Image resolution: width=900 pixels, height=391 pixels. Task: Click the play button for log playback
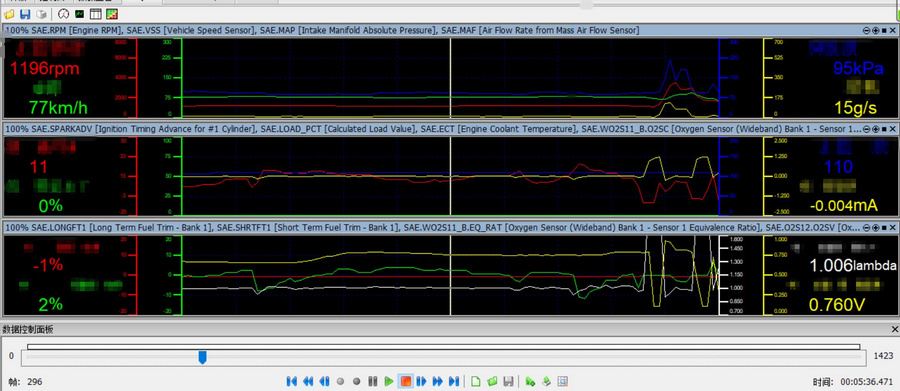pyautogui.click(x=389, y=381)
